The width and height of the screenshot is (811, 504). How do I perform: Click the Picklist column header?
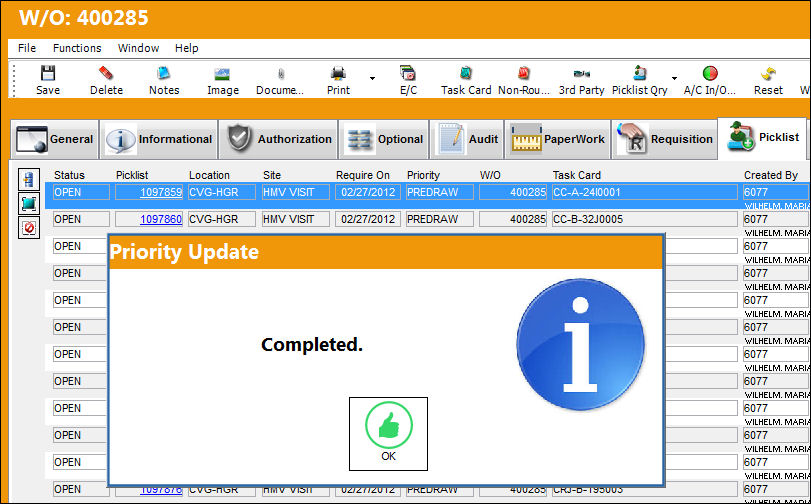pos(132,175)
